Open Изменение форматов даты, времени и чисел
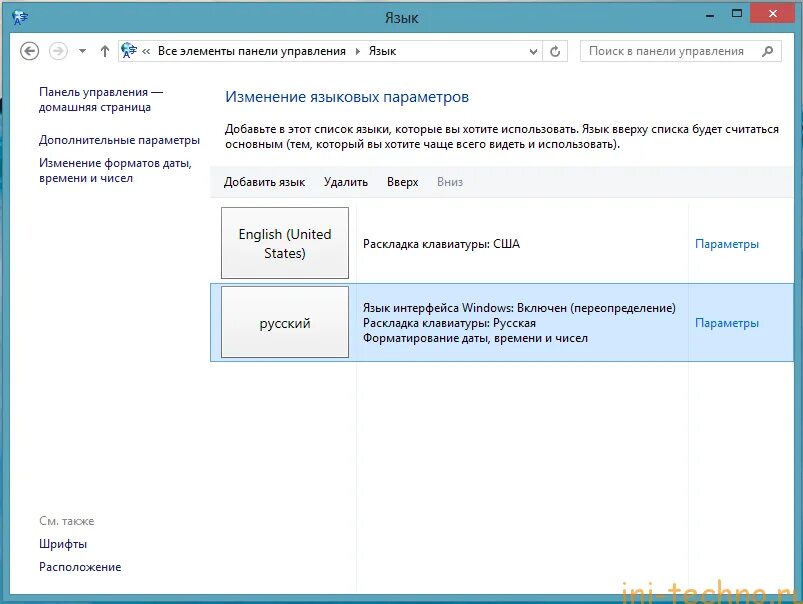Viewport: 803px width, 604px height. pyautogui.click(x=115, y=171)
